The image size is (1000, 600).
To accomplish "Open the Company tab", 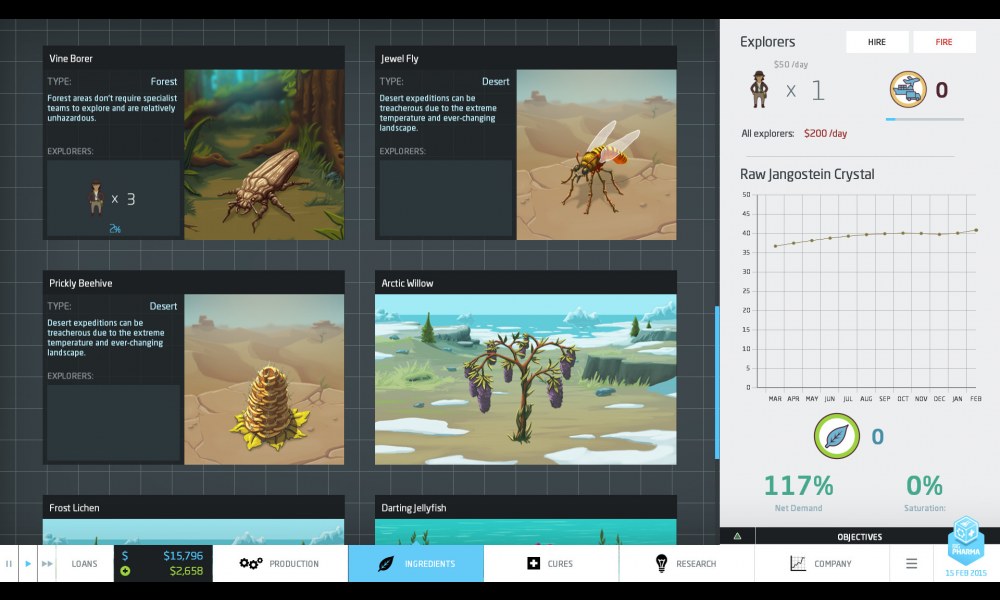I will tap(821, 564).
